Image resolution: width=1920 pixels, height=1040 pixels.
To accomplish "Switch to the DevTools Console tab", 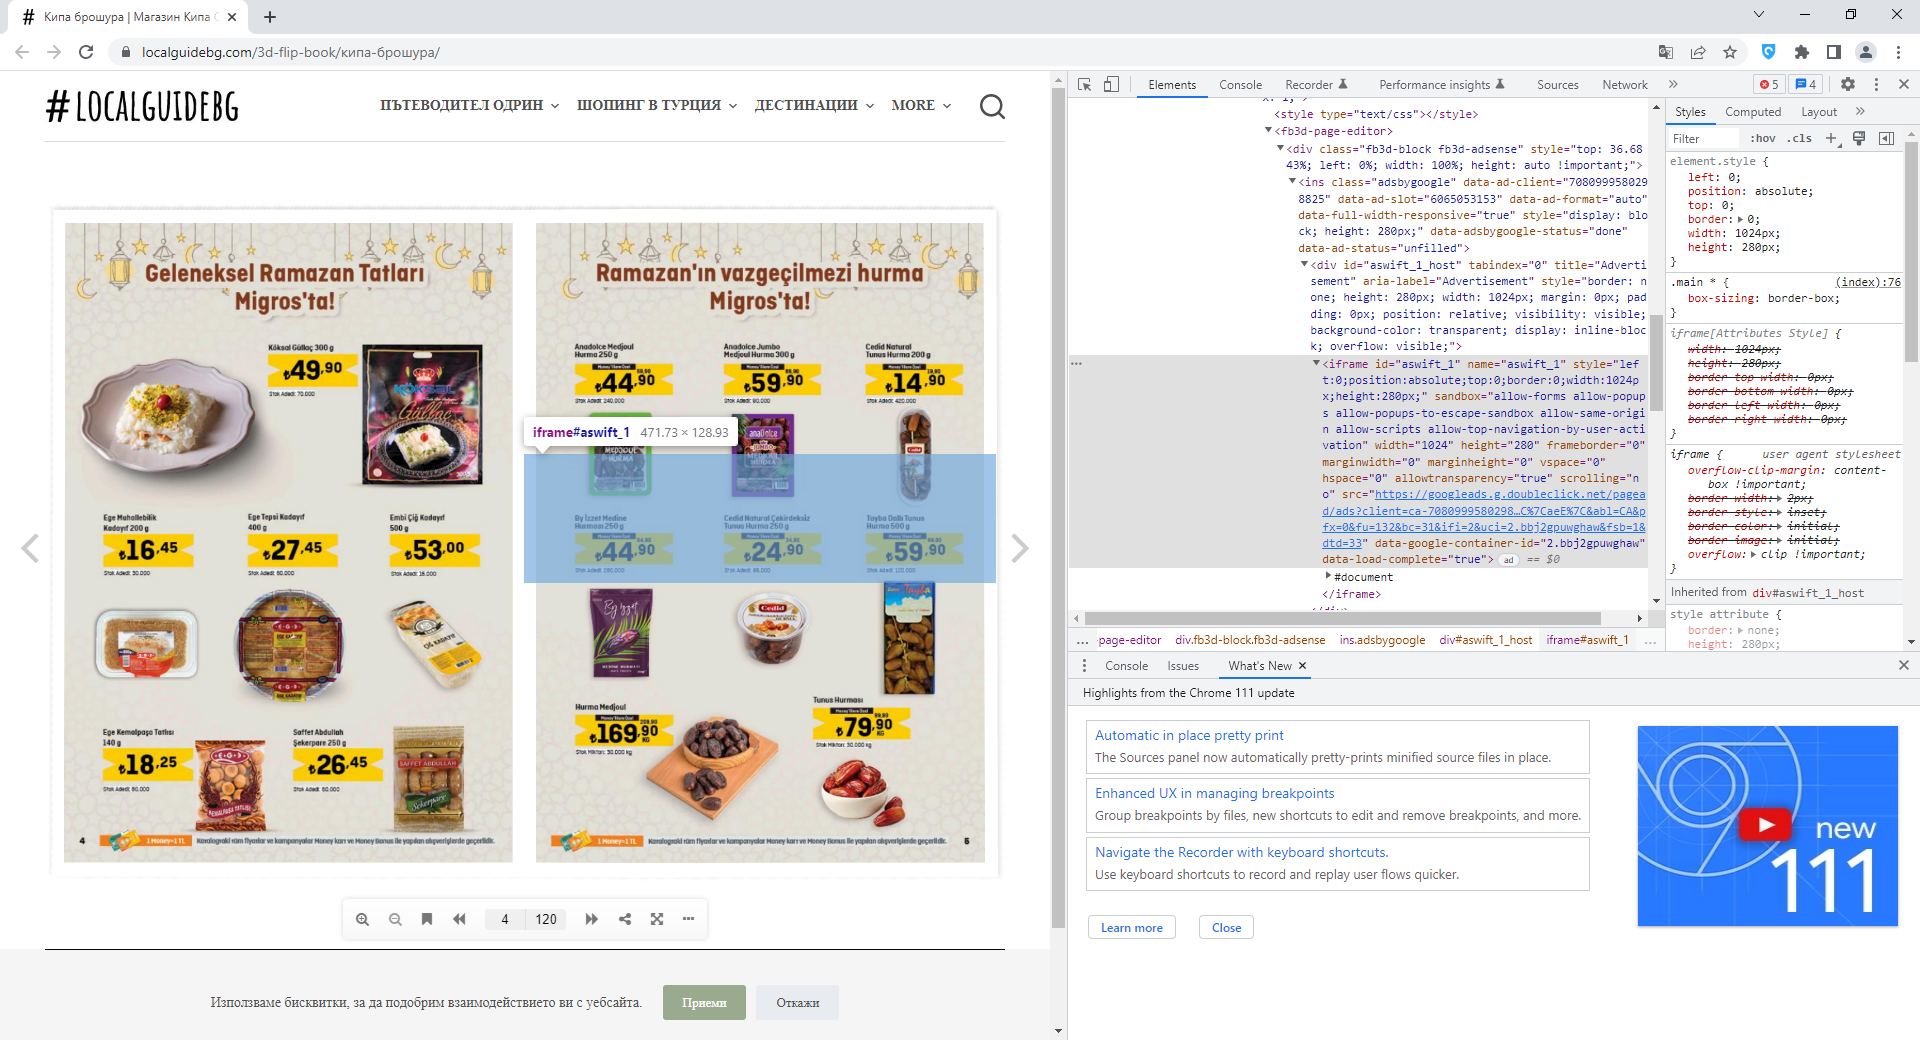I will (1240, 85).
